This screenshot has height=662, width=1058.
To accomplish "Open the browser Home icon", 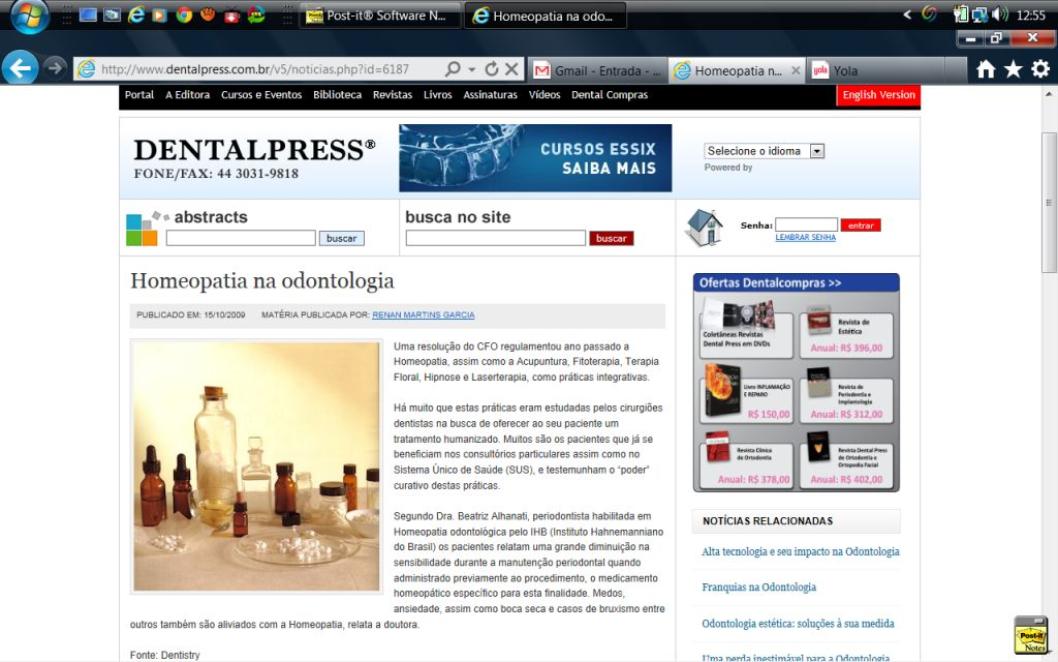I will [985, 69].
